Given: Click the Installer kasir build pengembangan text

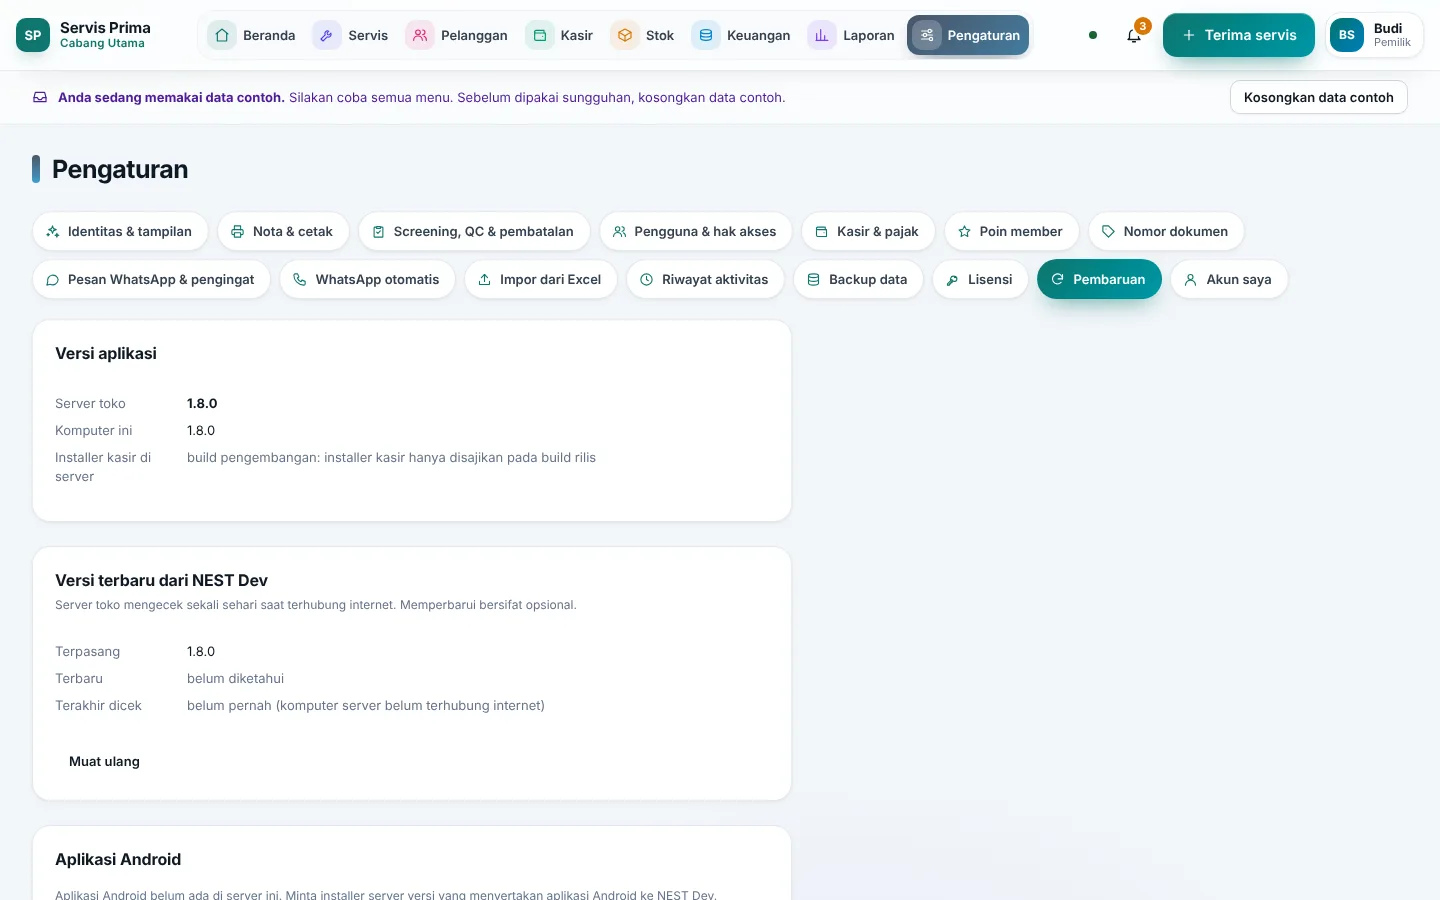Looking at the screenshot, I should [391, 457].
